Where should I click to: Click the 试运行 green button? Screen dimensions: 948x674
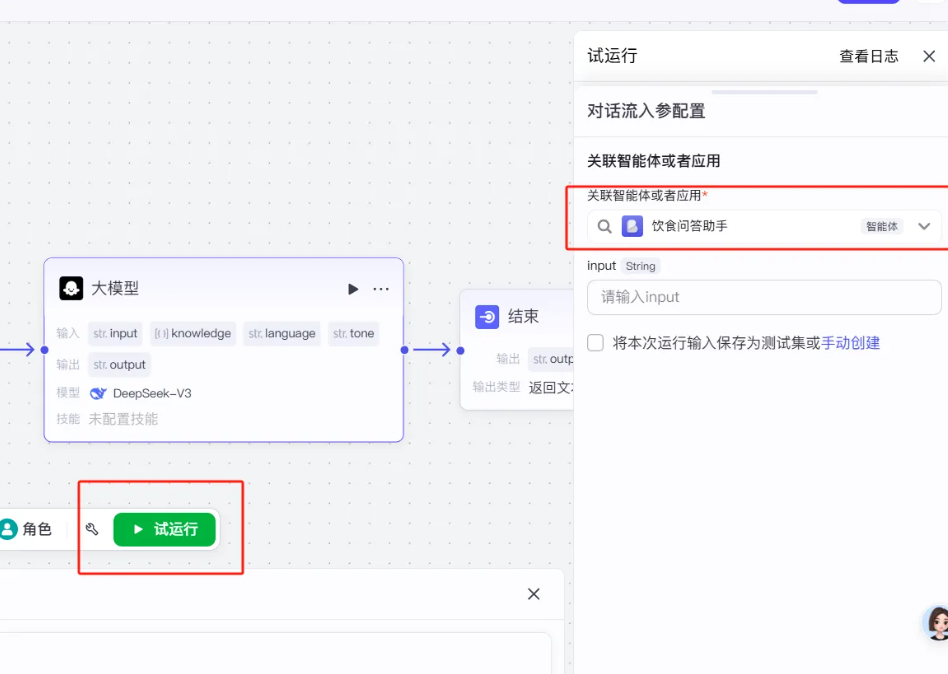coord(165,529)
